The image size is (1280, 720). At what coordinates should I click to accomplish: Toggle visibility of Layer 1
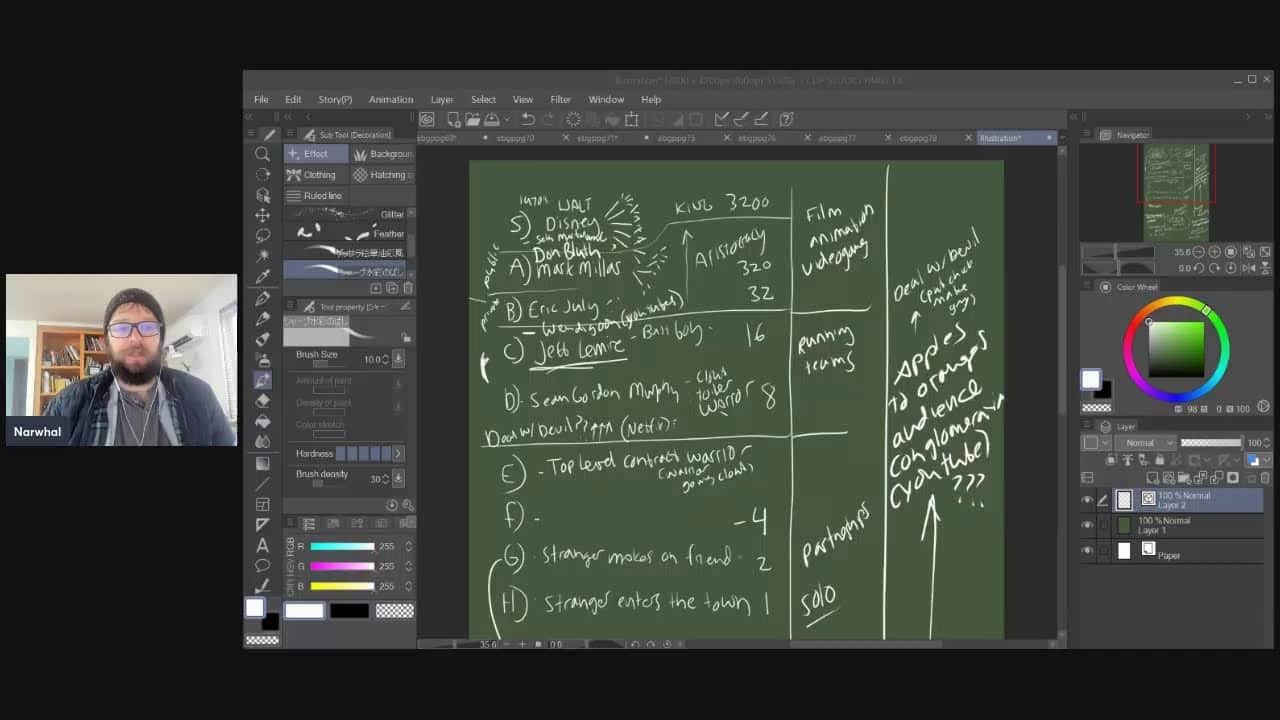(x=1087, y=525)
